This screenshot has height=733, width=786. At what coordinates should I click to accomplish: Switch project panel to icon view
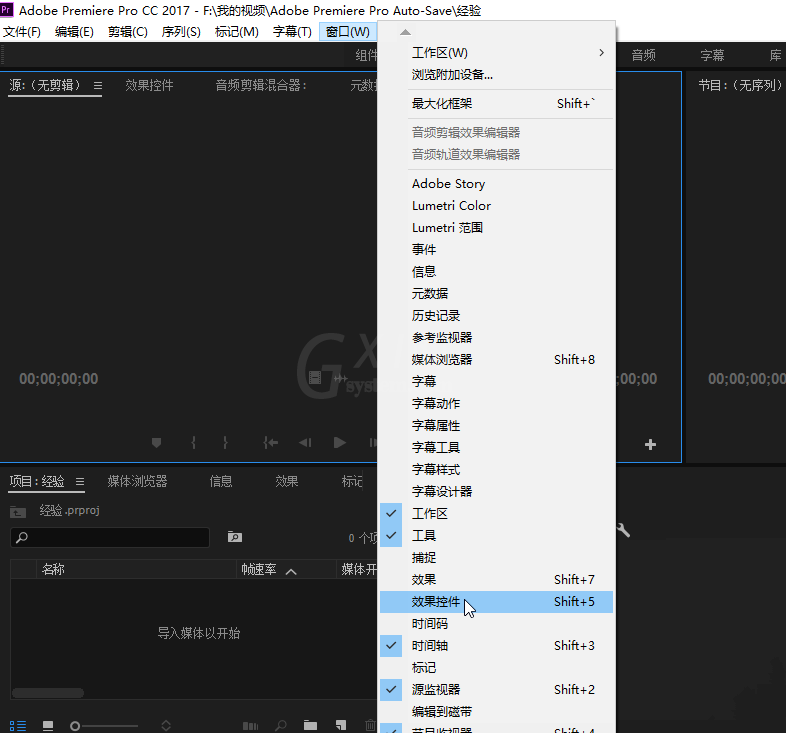tap(48, 725)
